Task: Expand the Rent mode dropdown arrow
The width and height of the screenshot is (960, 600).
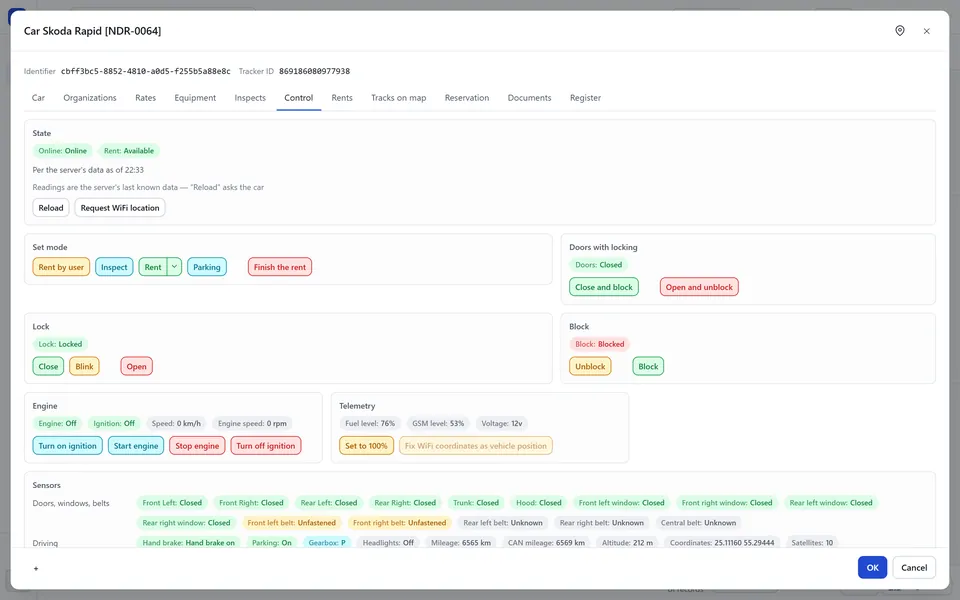Action: [x=174, y=267]
